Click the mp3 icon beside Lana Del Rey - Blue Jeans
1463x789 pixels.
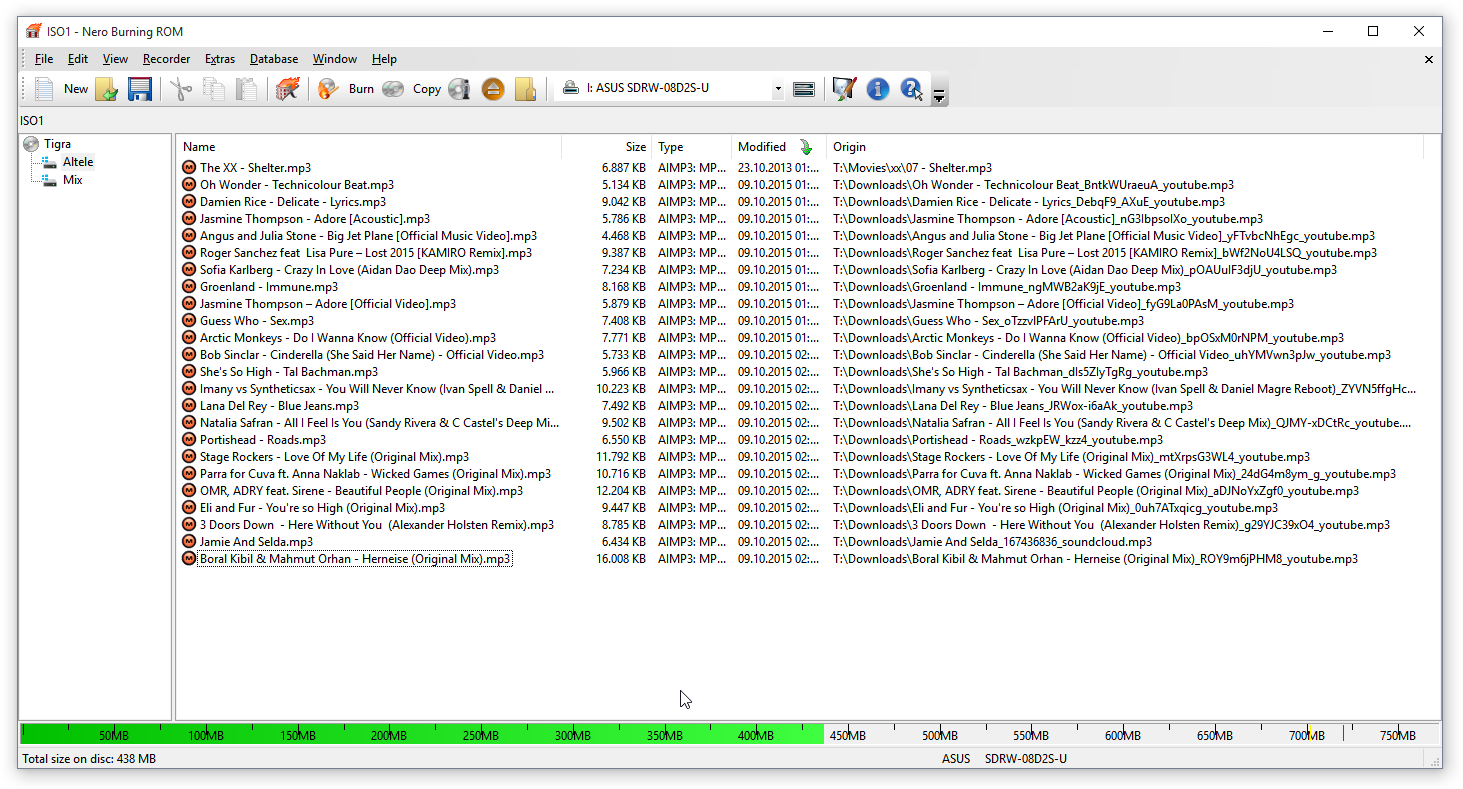coord(189,406)
